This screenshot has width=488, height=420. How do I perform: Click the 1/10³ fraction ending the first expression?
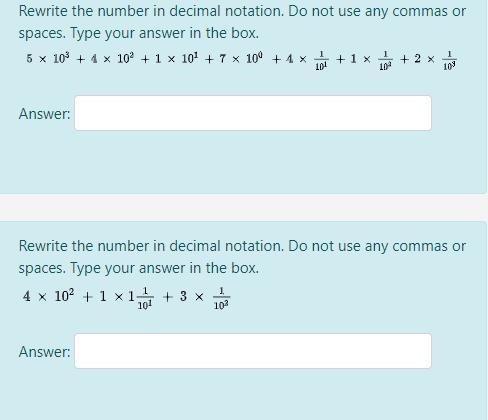pos(449,61)
